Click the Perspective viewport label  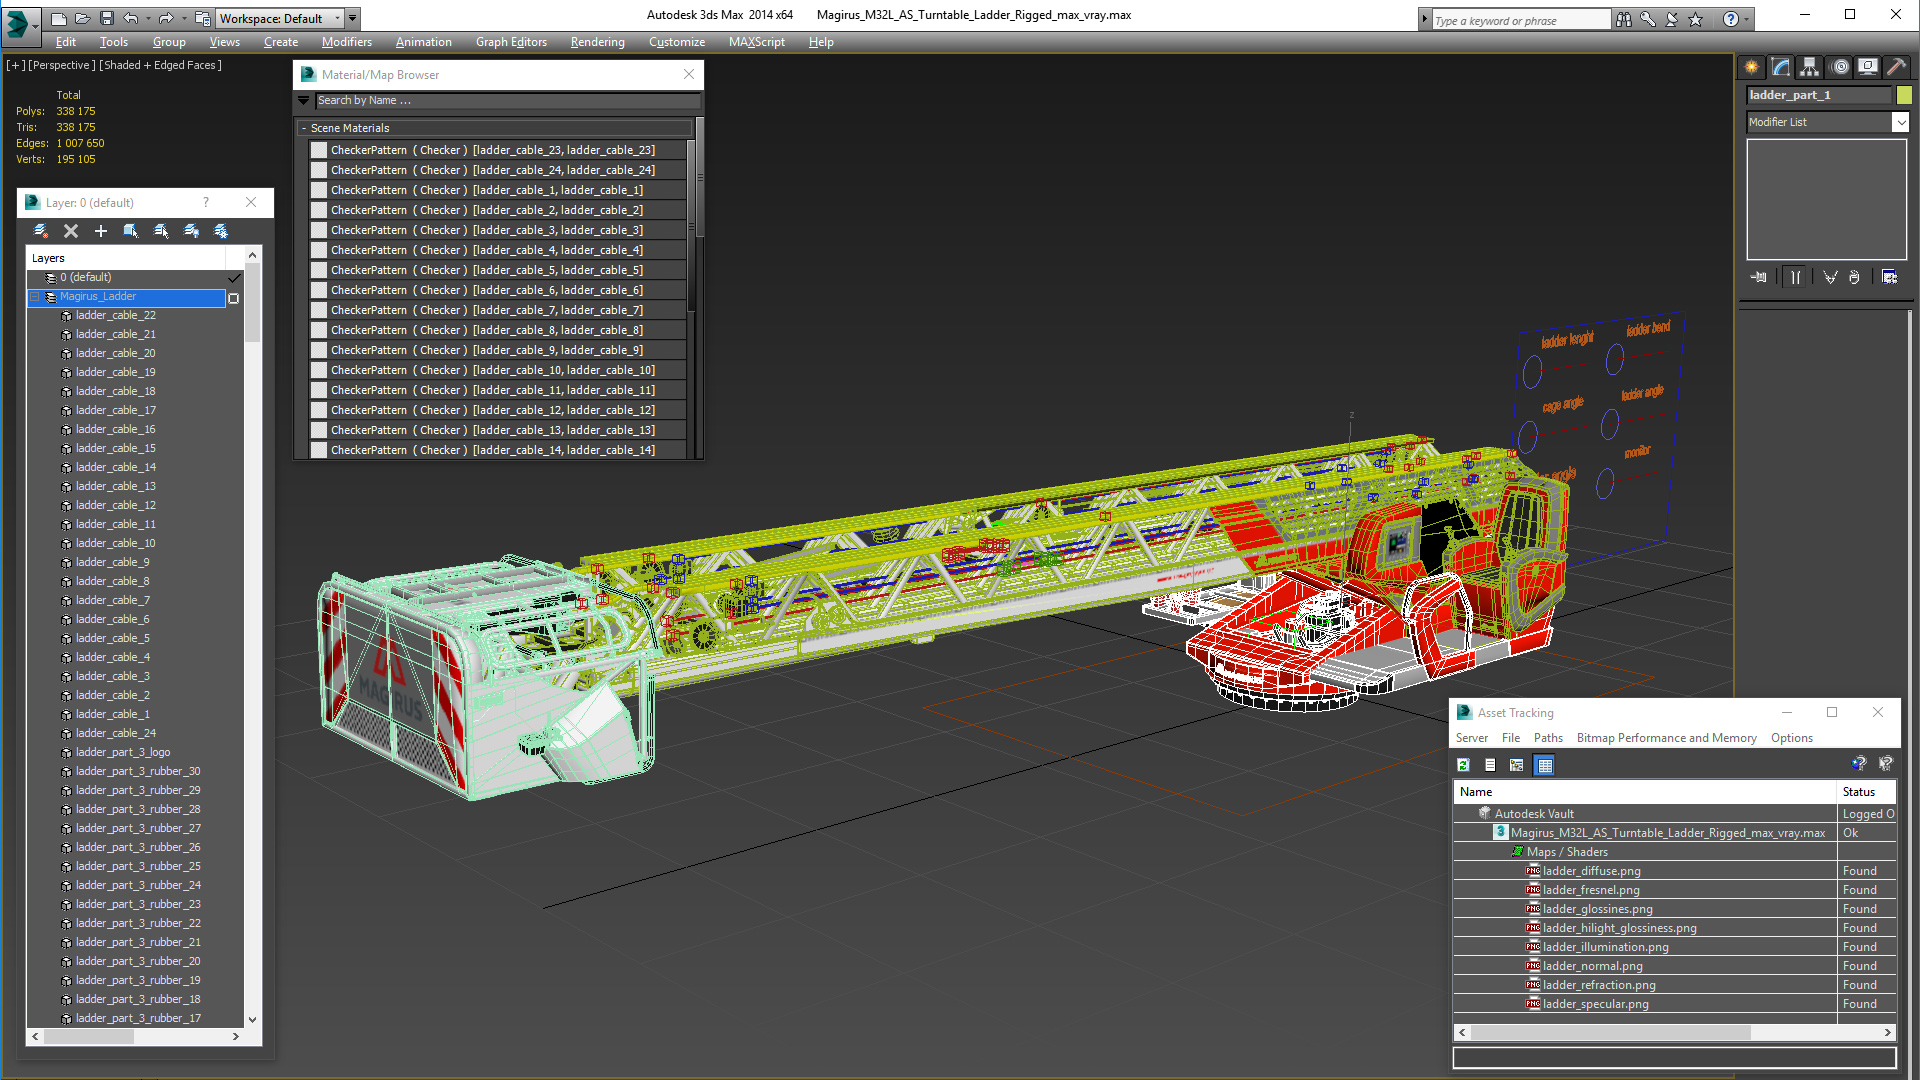coord(62,65)
